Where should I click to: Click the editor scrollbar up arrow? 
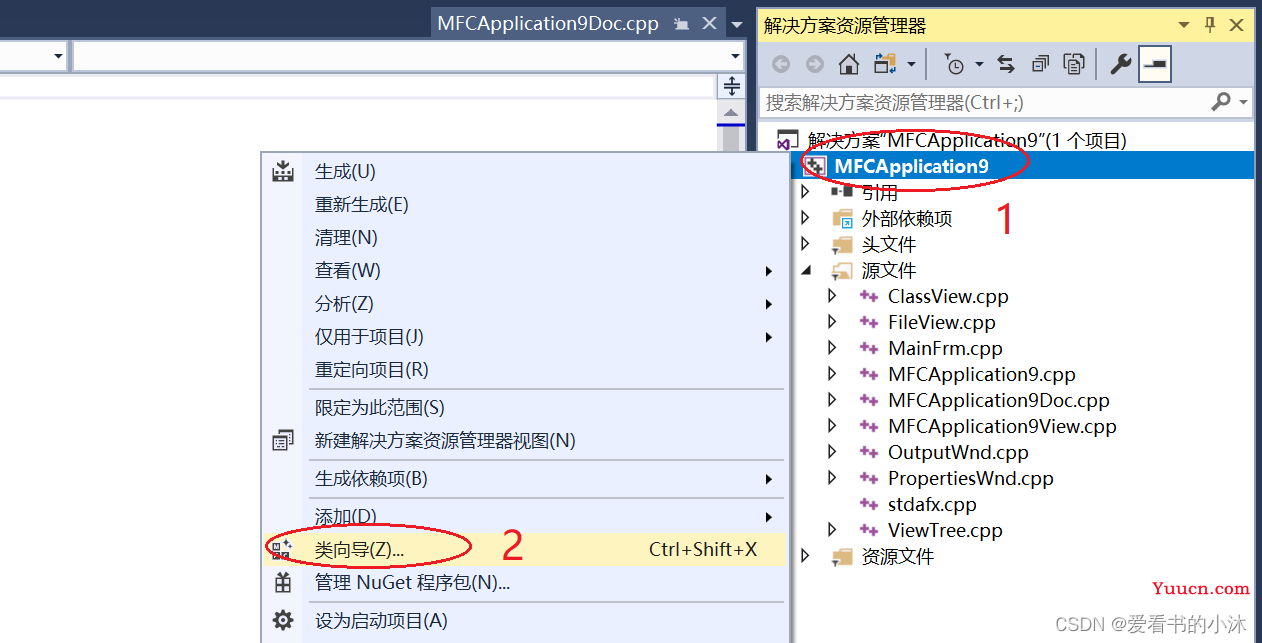point(732,113)
